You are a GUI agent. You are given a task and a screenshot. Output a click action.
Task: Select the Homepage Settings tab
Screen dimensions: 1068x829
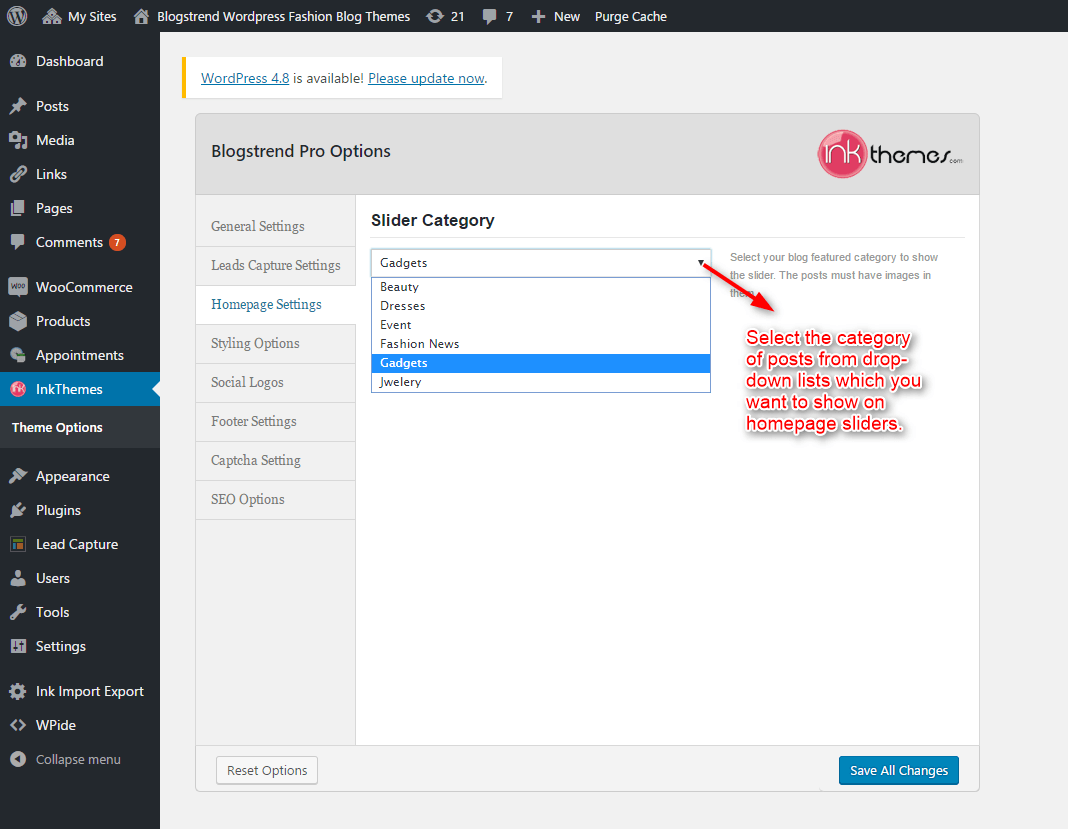click(276, 304)
